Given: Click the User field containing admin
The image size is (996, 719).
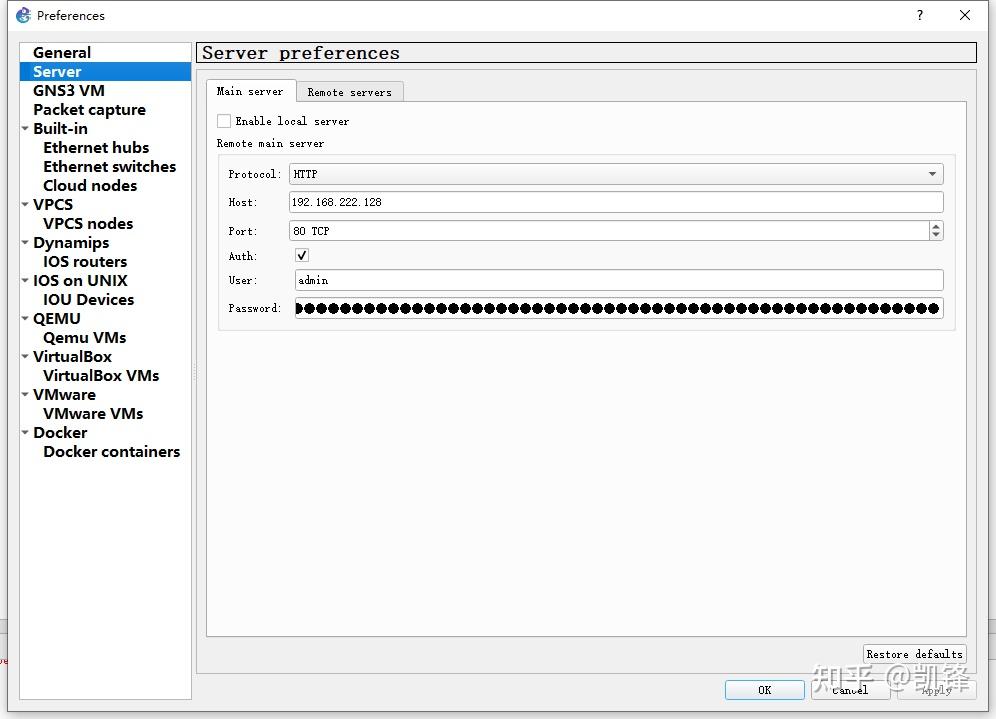Looking at the screenshot, I should 619,280.
